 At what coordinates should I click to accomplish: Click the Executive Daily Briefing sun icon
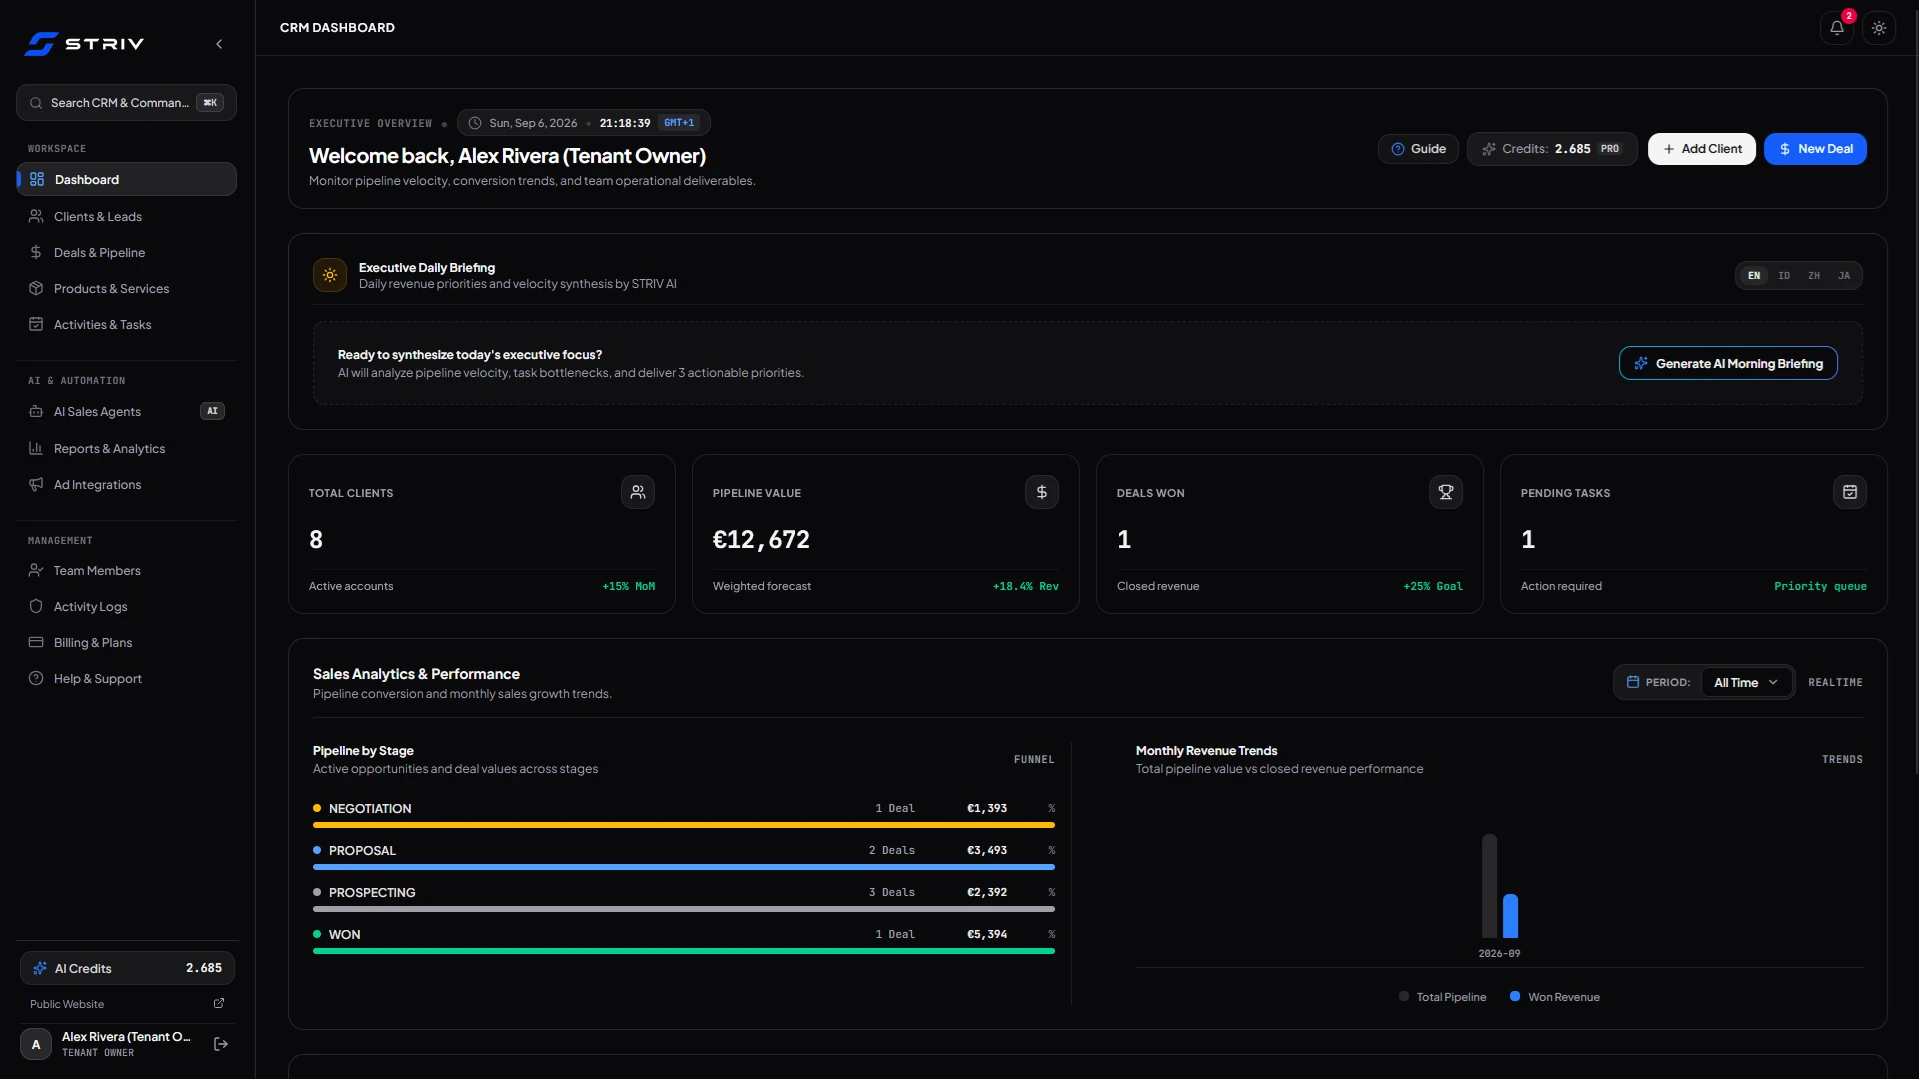click(330, 275)
